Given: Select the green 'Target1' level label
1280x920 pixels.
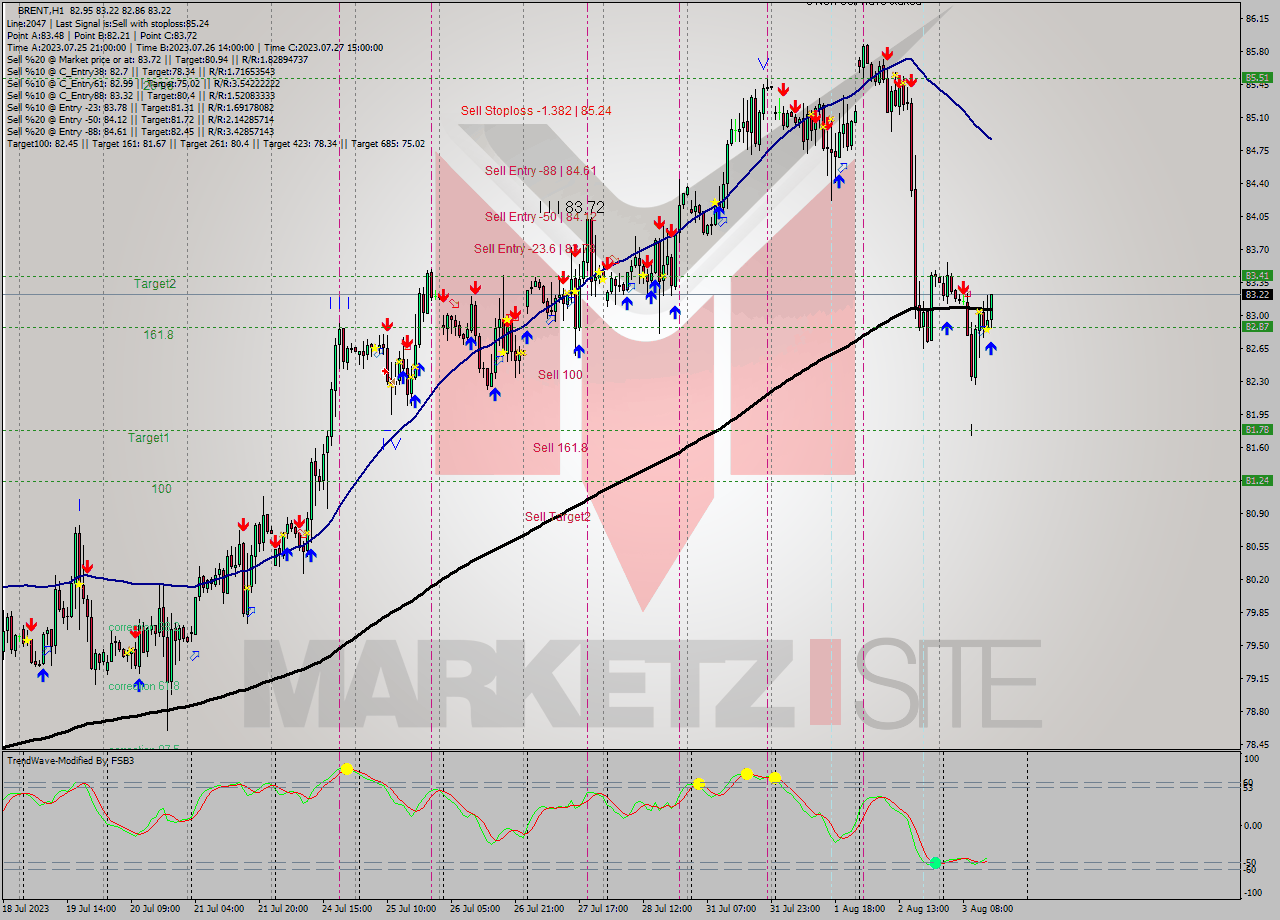Looking at the screenshot, I should [x=148, y=438].
